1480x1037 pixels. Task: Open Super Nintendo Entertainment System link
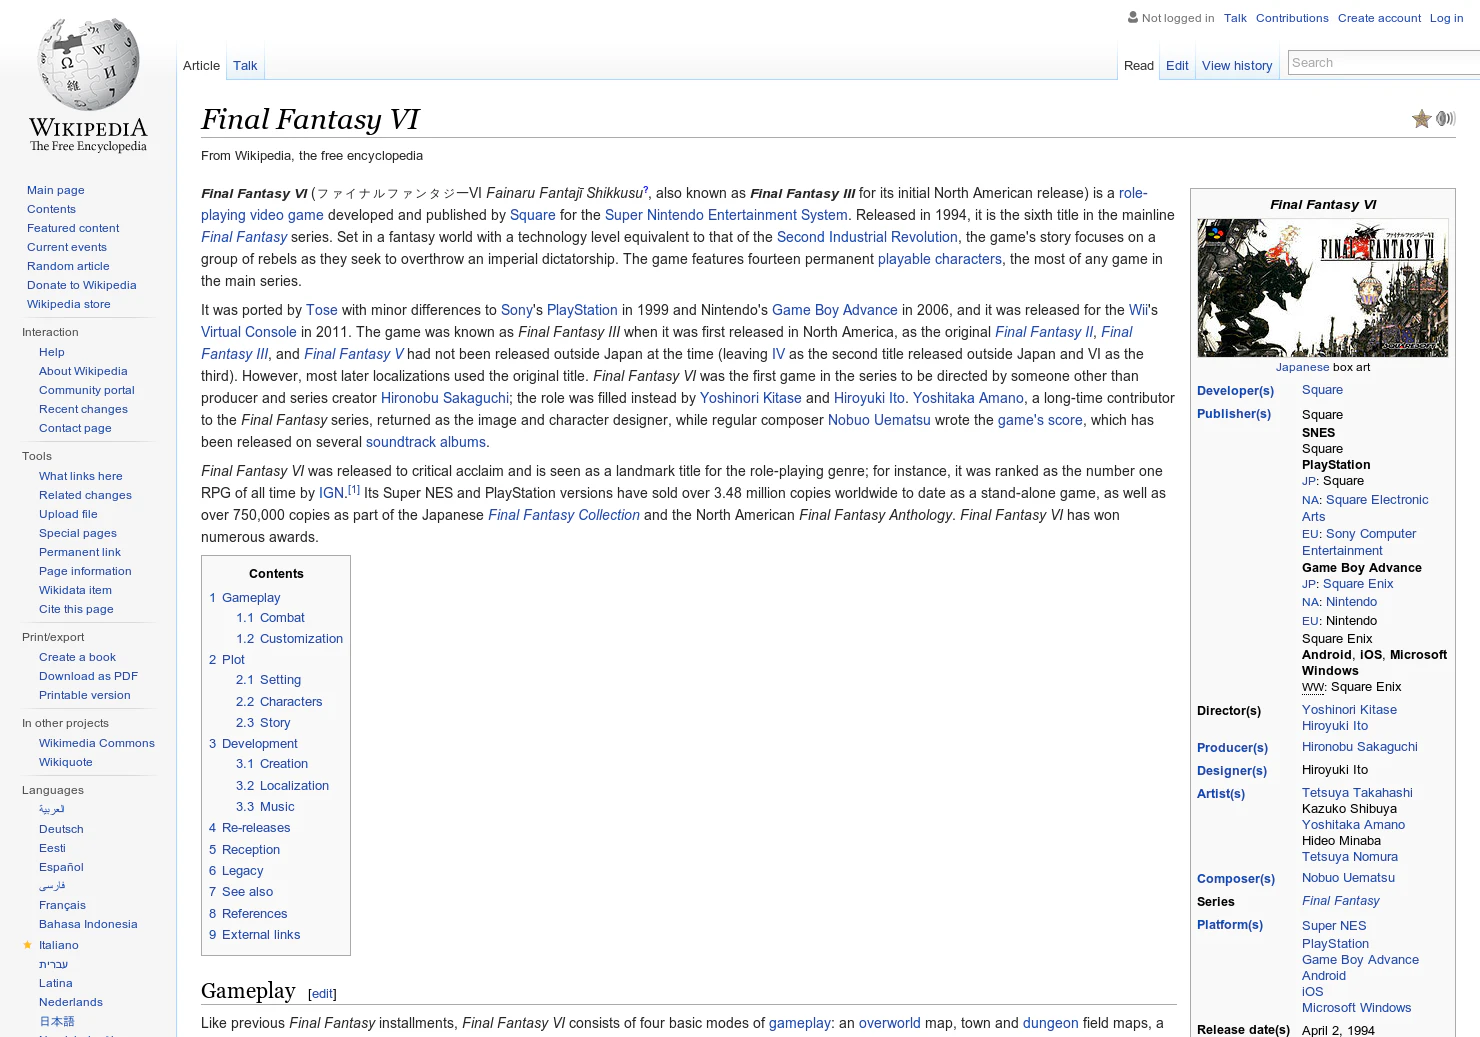[726, 215]
